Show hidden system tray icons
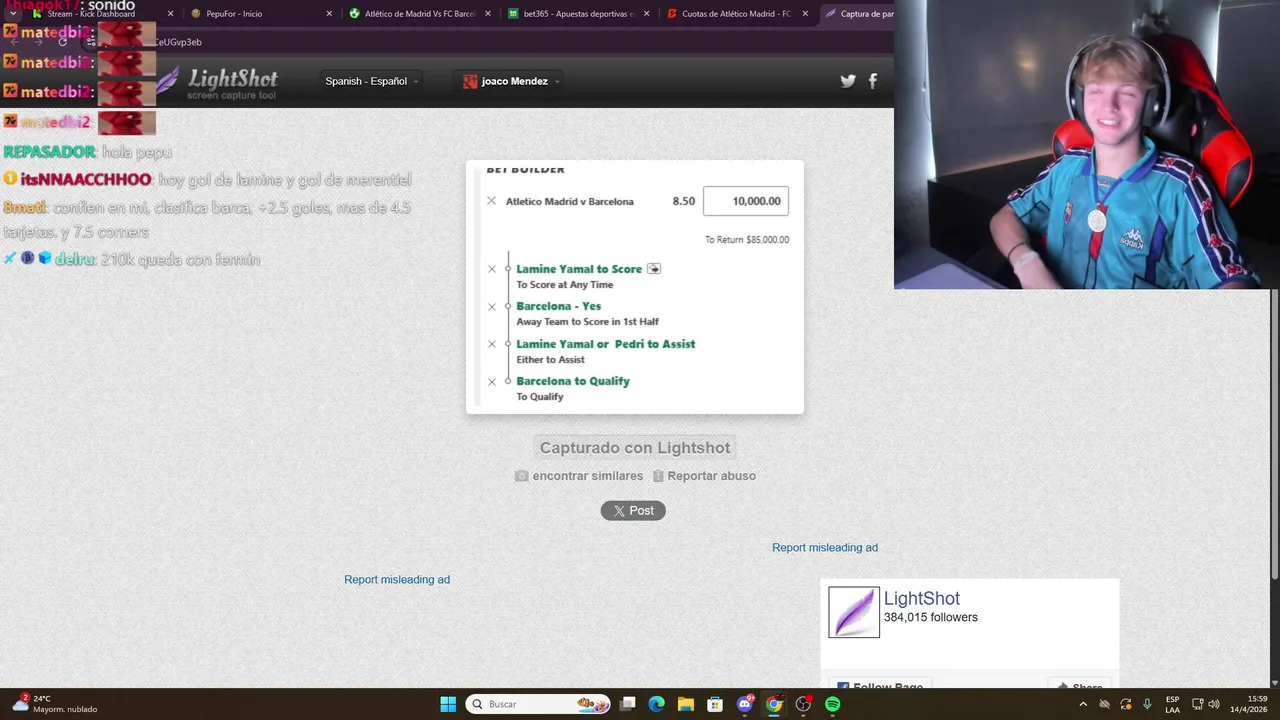The width and height of the screenshot is (1280, 720). tap(1083, 704)
